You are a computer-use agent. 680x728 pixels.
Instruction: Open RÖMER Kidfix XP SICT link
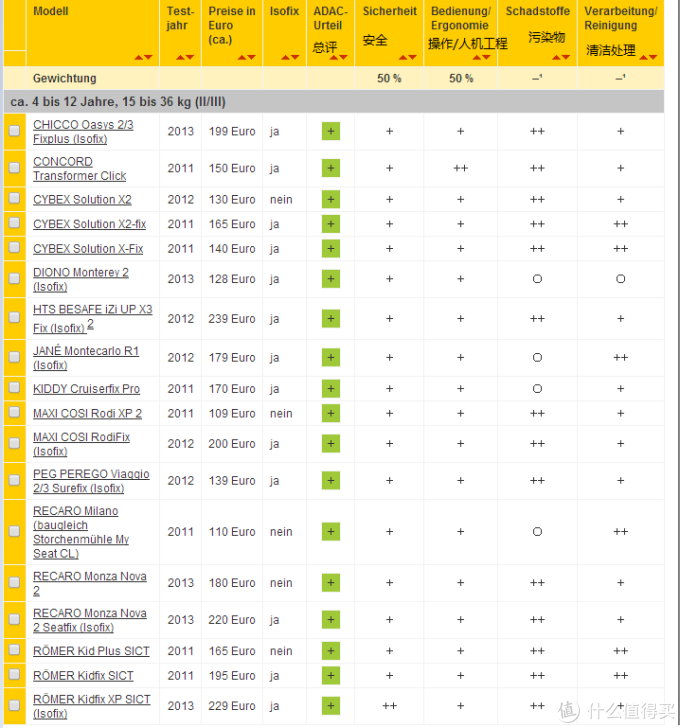click(92, 706)
